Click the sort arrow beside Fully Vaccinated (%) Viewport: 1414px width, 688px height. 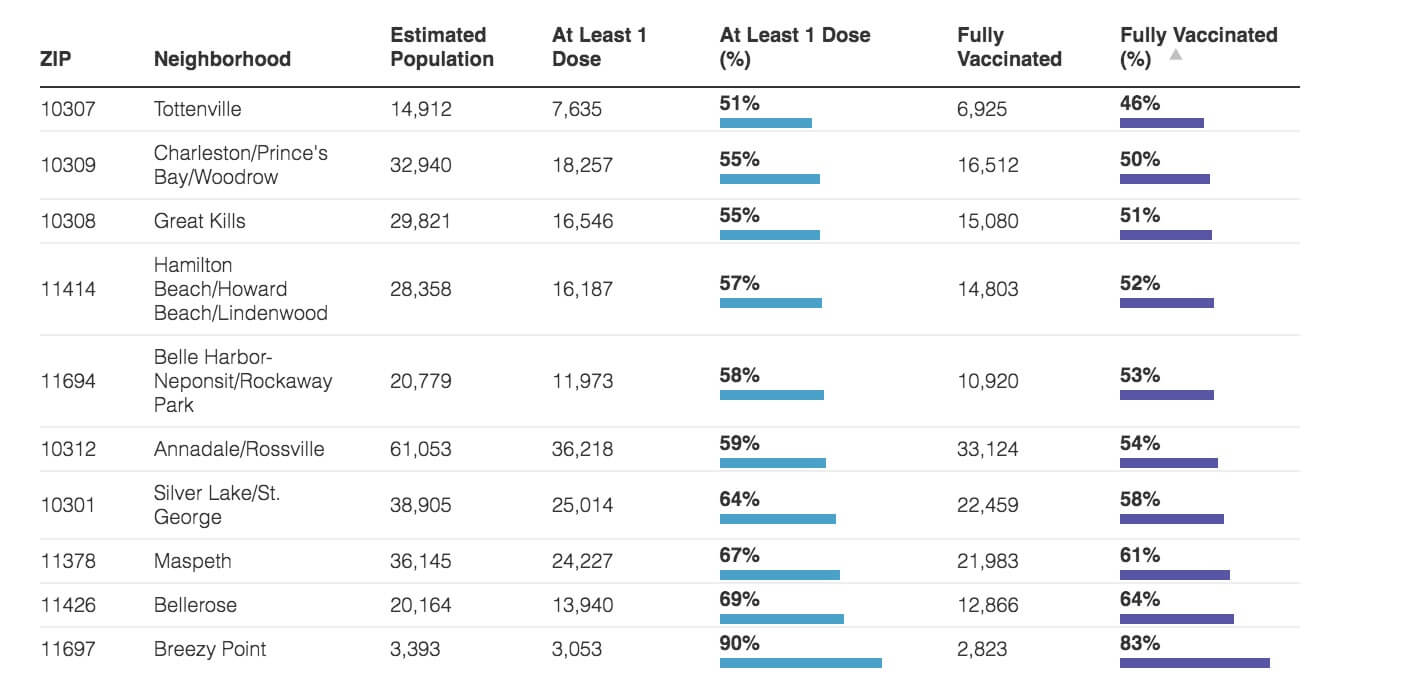pyautogui.click(x=1176, y=56)
